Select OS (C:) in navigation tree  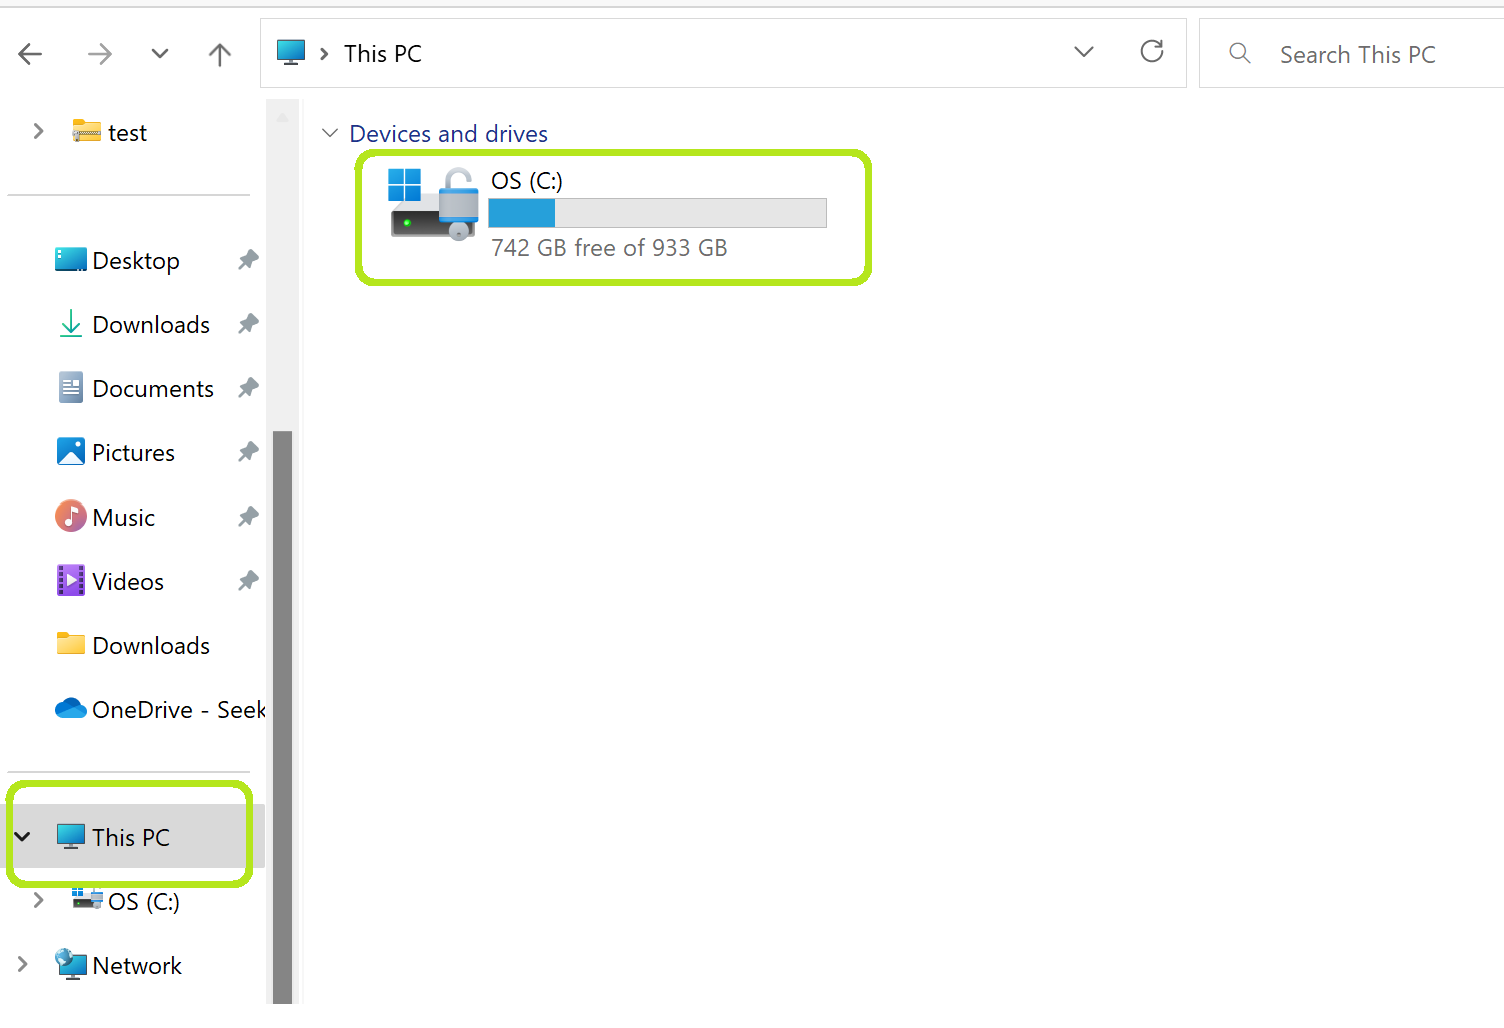(144, 902)
